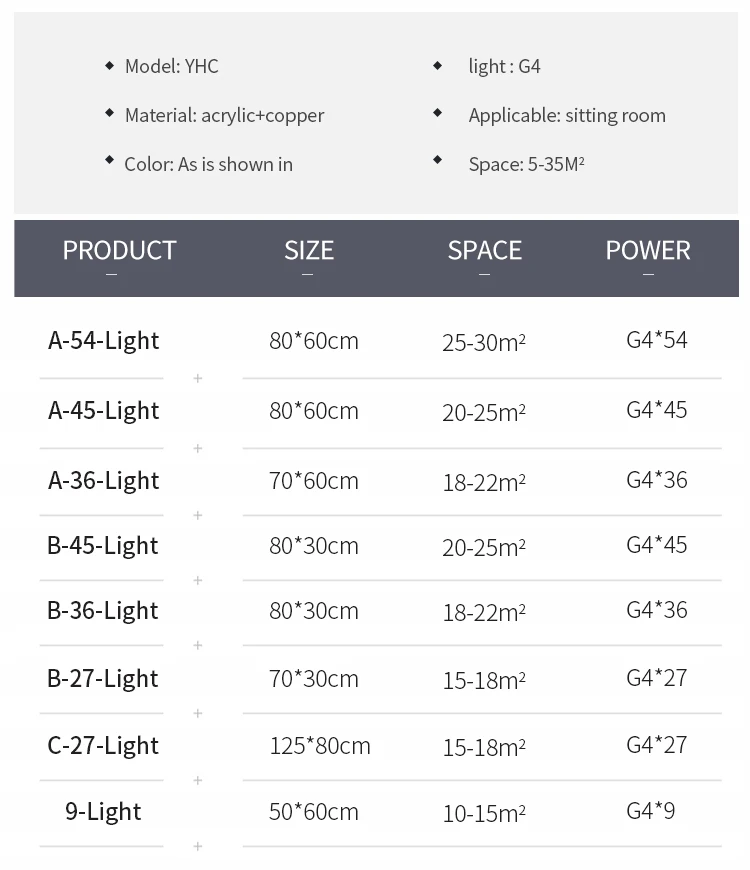Select the A-54-Light product name
The image size is (750, 870).
103,340
